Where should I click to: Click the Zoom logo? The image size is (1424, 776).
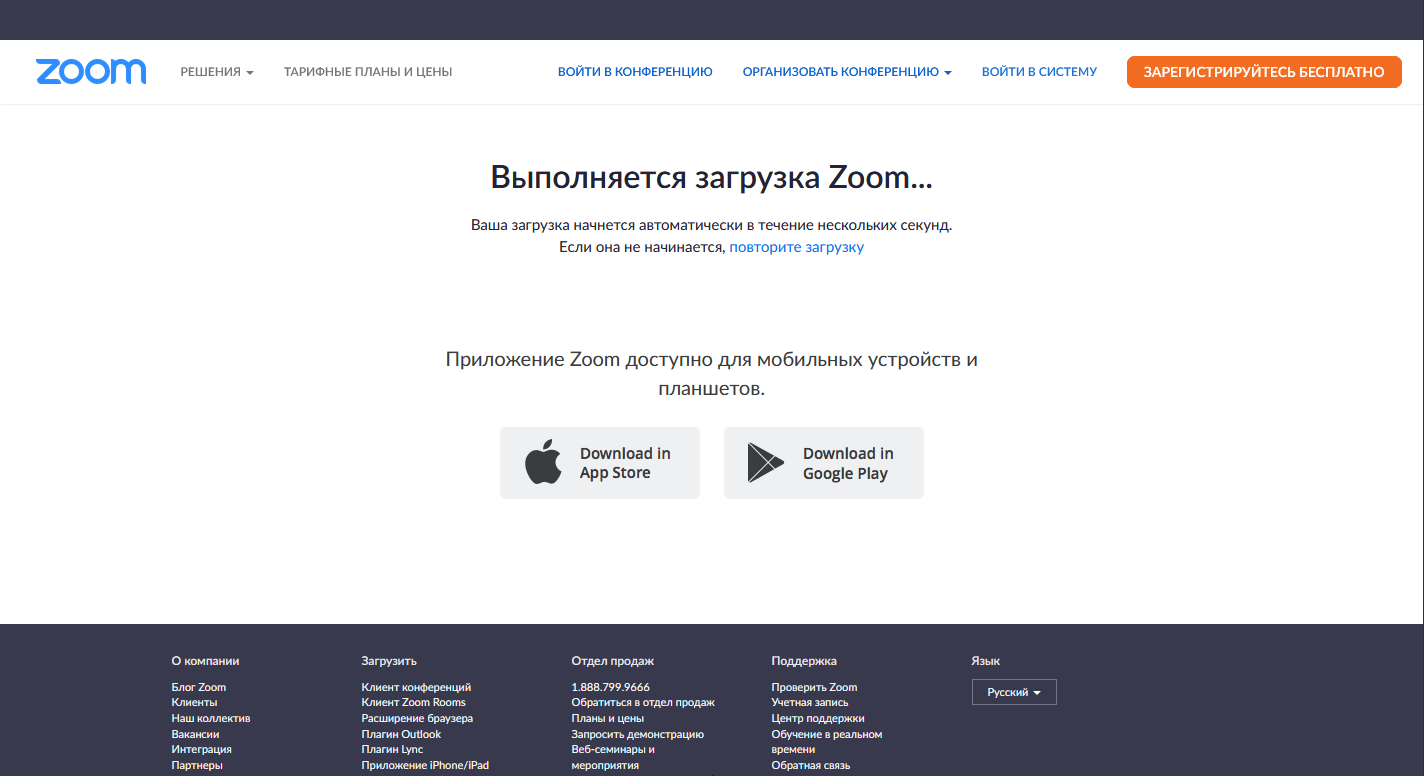(x=91, y=71)
